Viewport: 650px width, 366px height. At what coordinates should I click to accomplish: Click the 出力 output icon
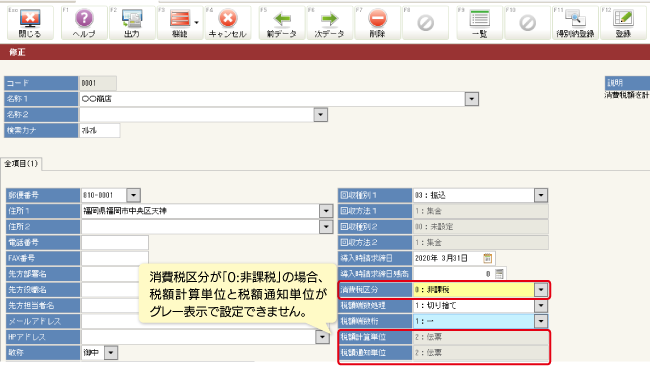pos(132,23)
